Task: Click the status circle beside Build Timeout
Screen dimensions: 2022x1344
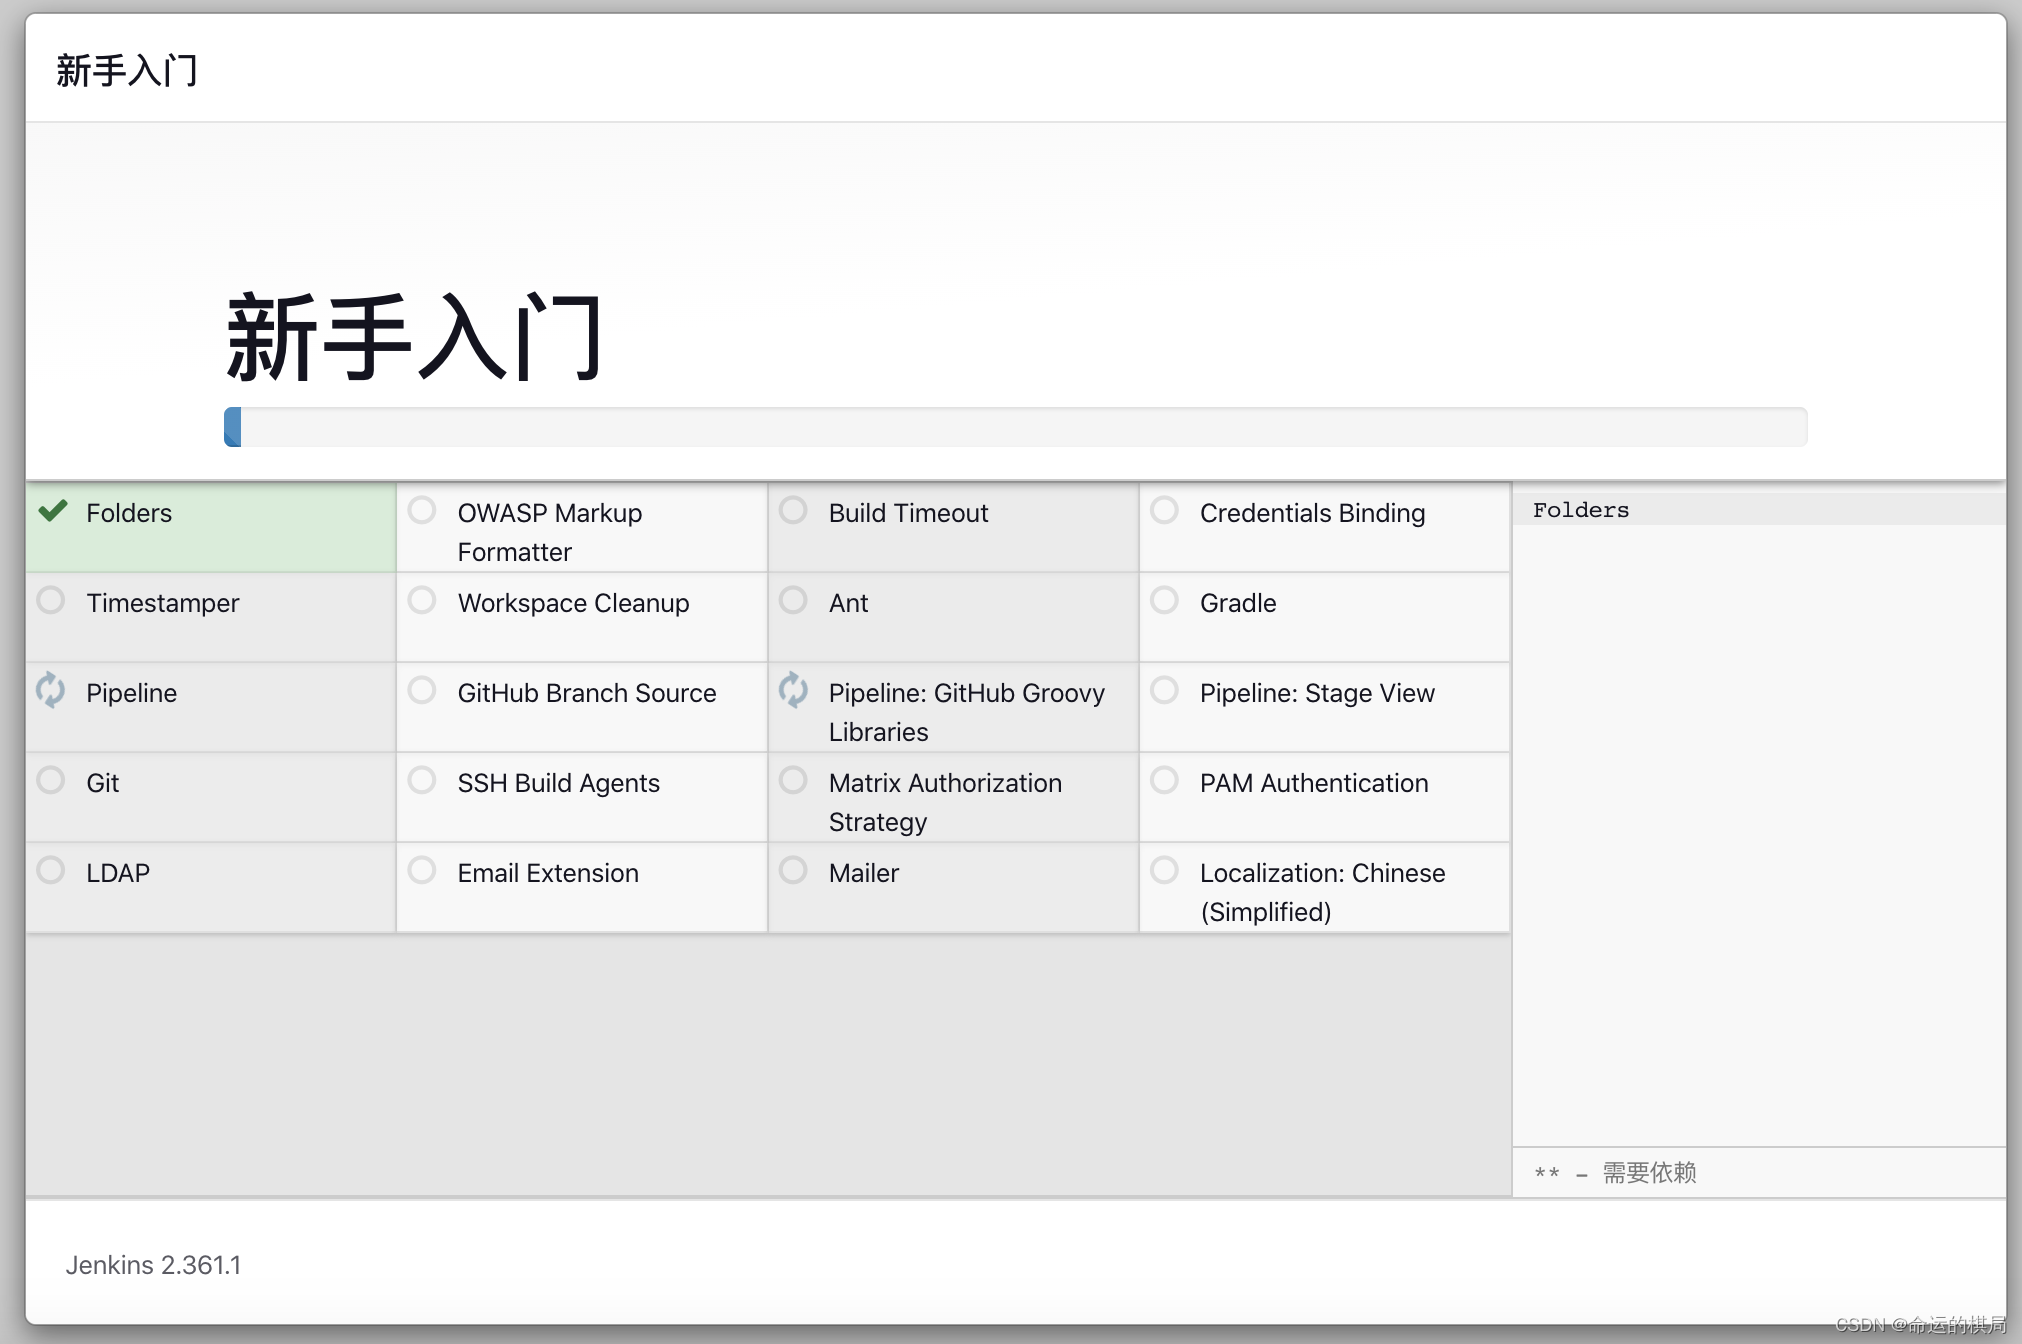Action: click(793, 511)
